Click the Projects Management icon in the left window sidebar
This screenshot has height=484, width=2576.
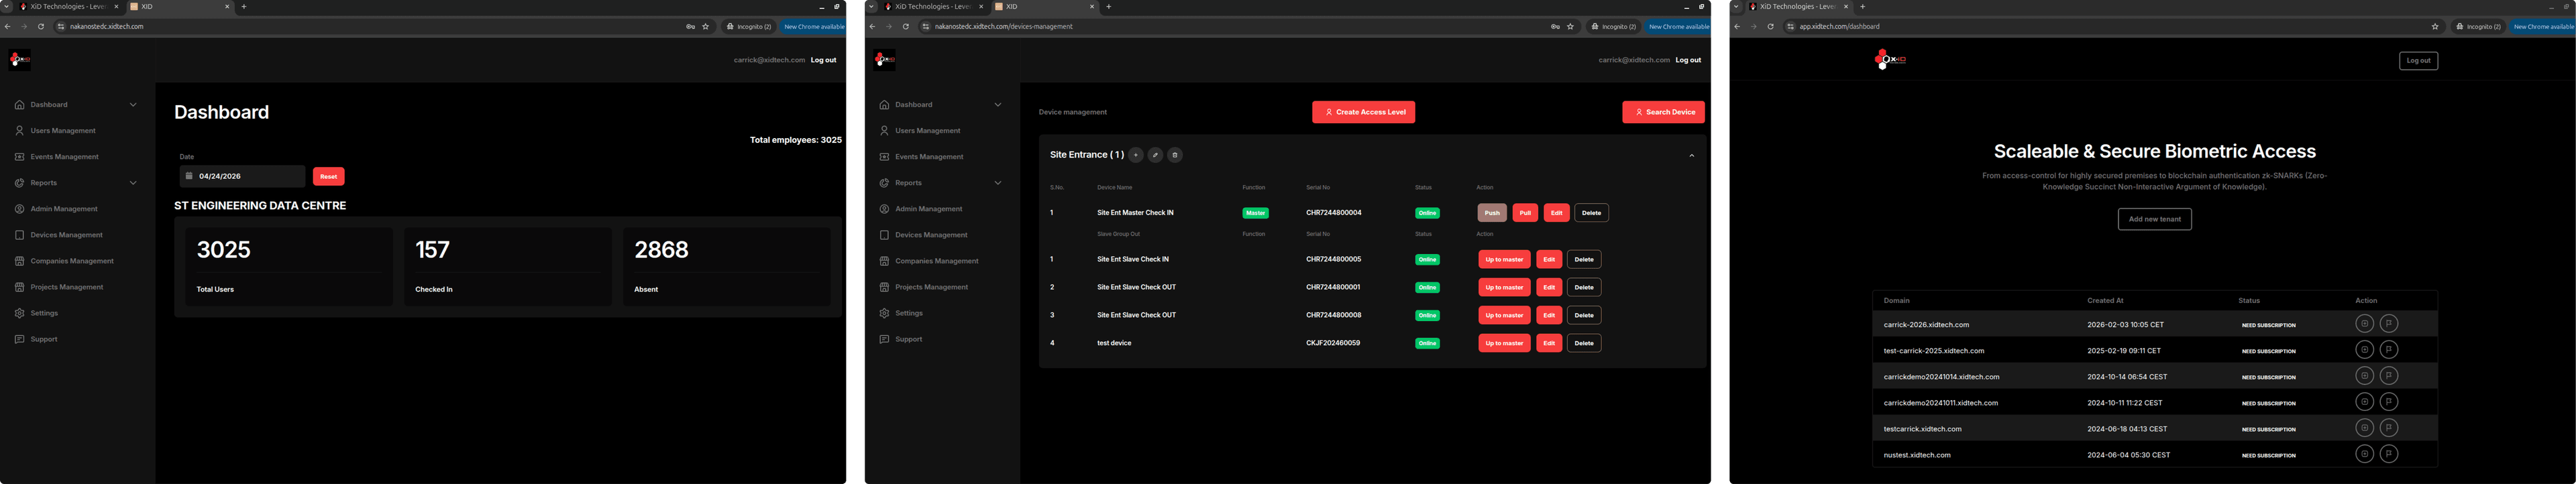(x=19, y=287)
